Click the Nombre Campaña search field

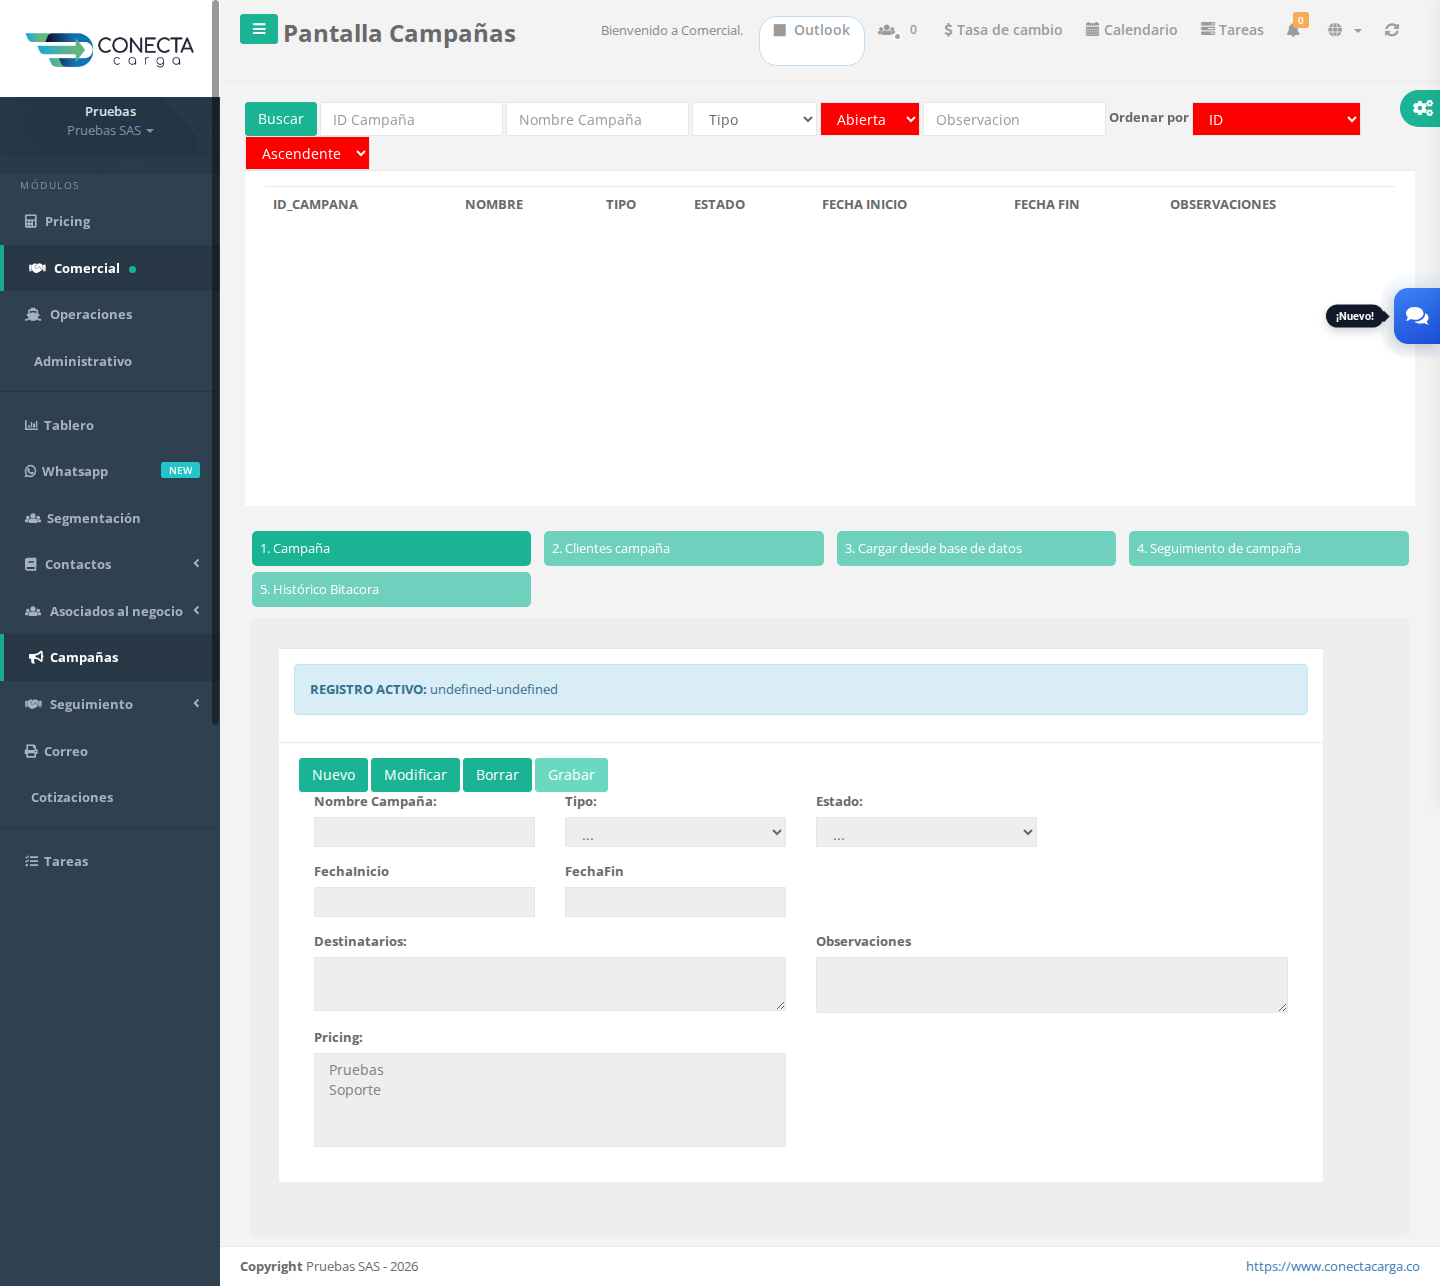click(597, 119)
